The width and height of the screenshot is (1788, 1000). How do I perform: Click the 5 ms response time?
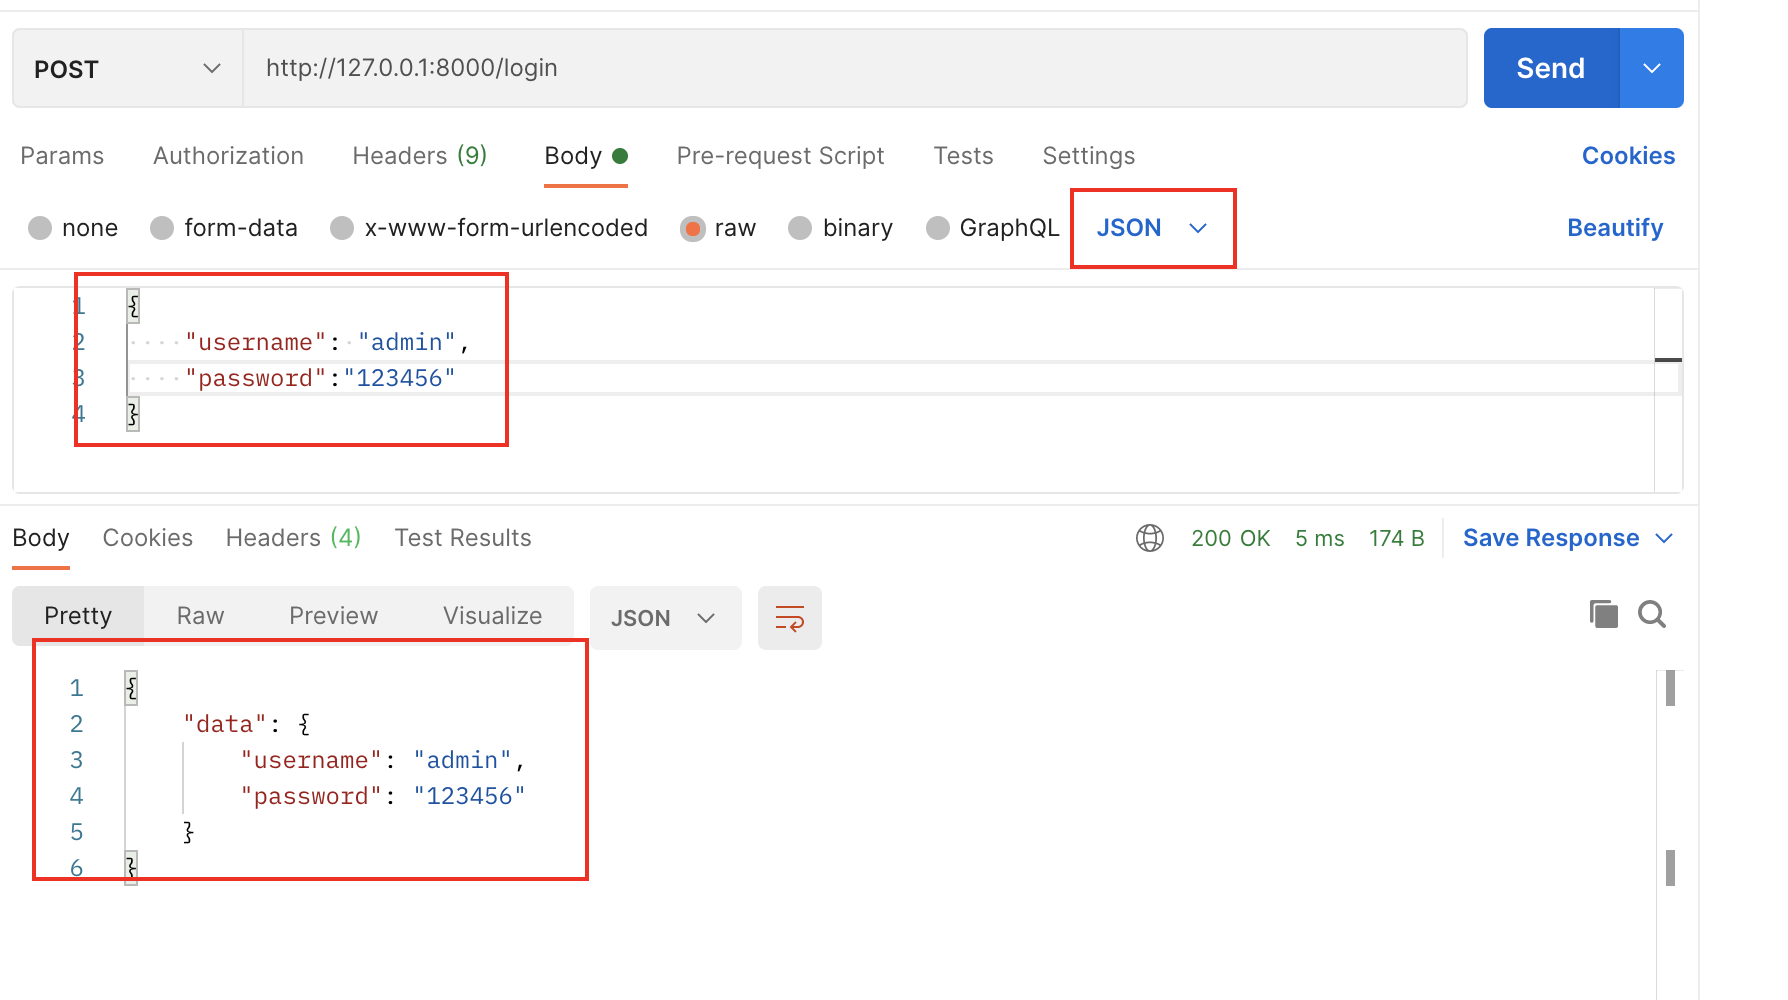1320,538
